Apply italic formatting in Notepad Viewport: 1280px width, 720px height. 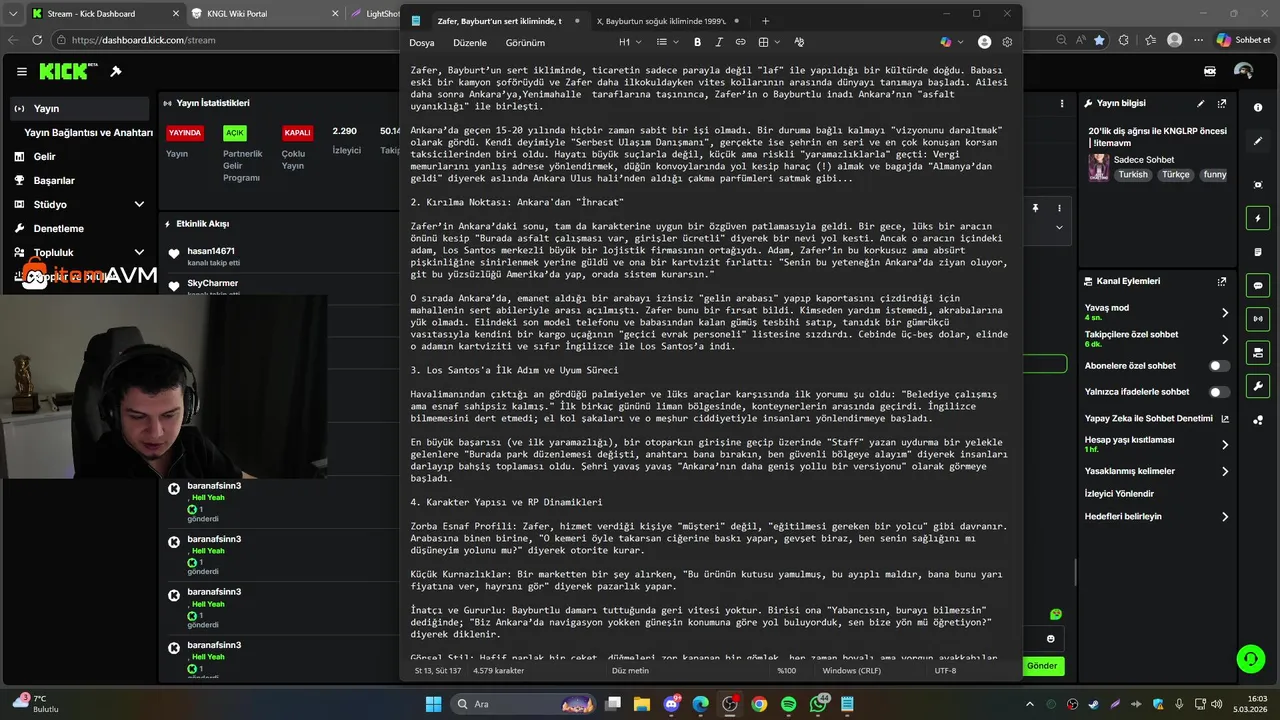[x=719, y=42]
